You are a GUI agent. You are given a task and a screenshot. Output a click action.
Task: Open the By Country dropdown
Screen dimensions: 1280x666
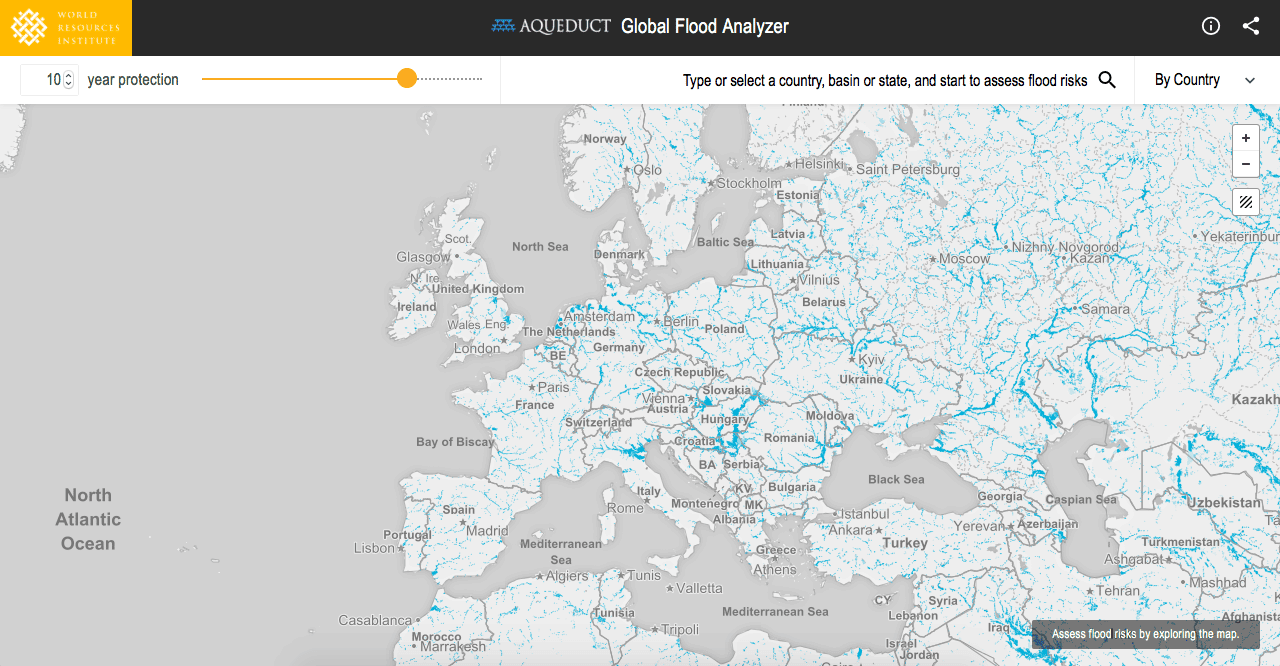(x=1205, y=80)
